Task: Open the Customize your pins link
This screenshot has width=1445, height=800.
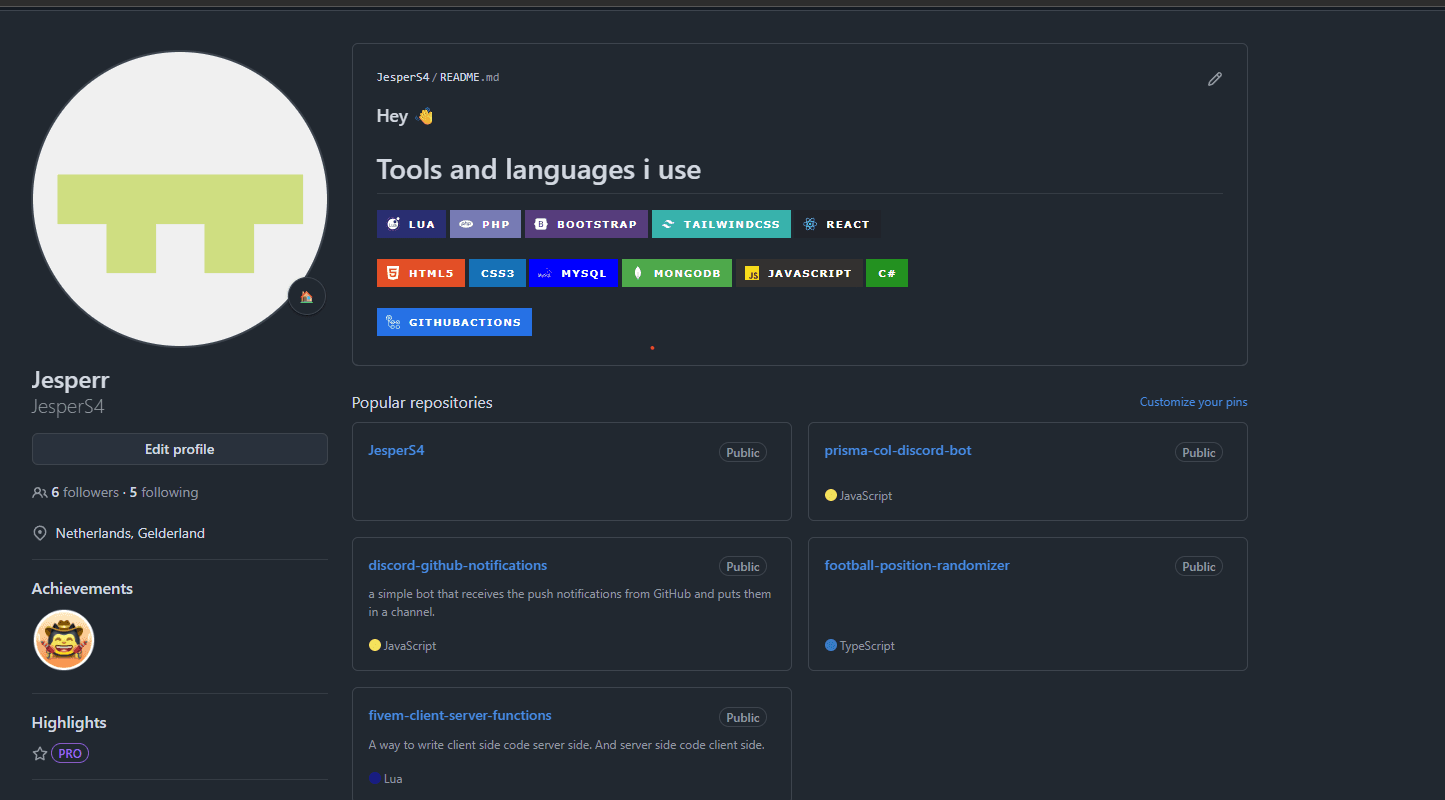Action: [x=1193, y=401]
